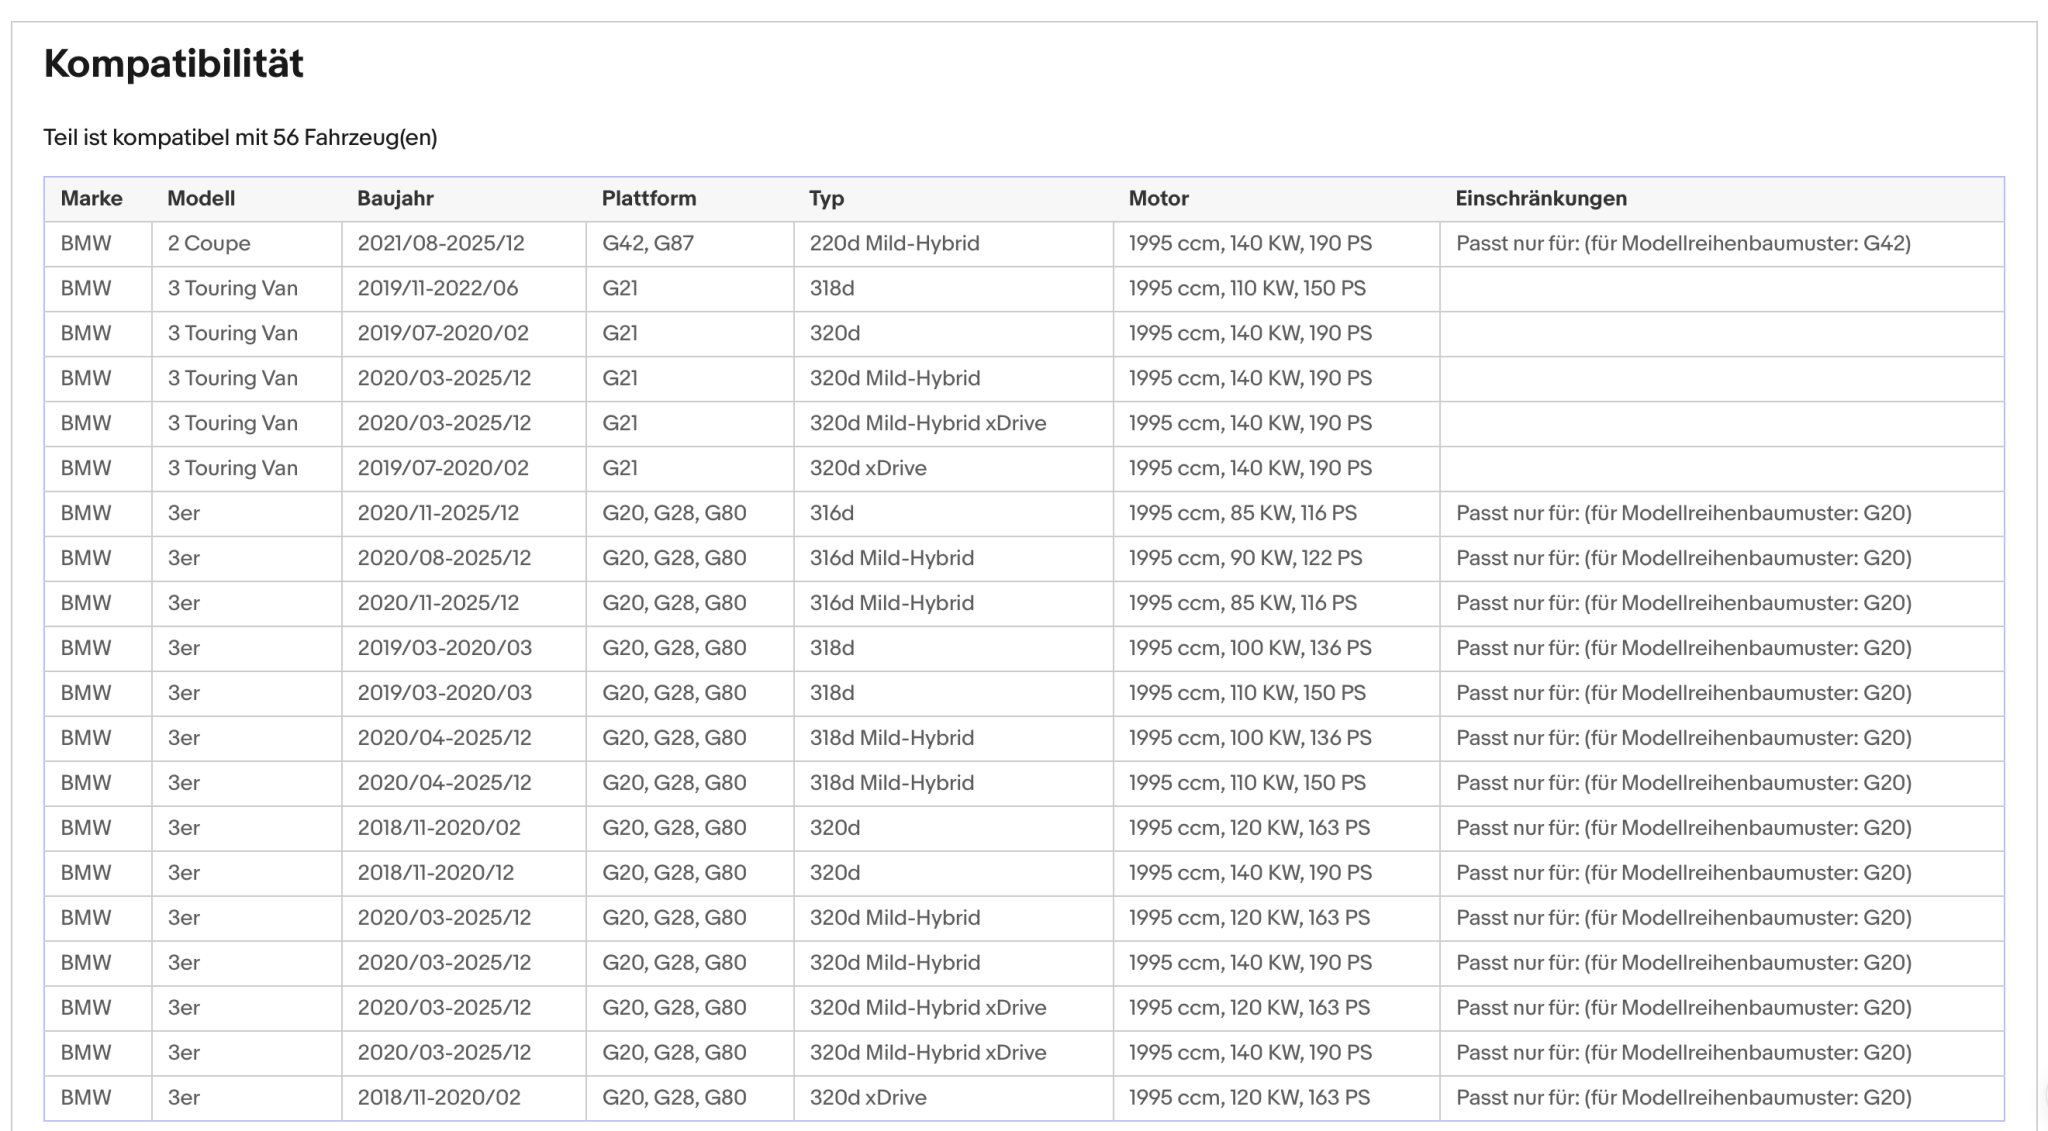Click the G20 restriction note in the 320d xDrive row
This screenshot has width=2048, height=1131.
1684,1098
